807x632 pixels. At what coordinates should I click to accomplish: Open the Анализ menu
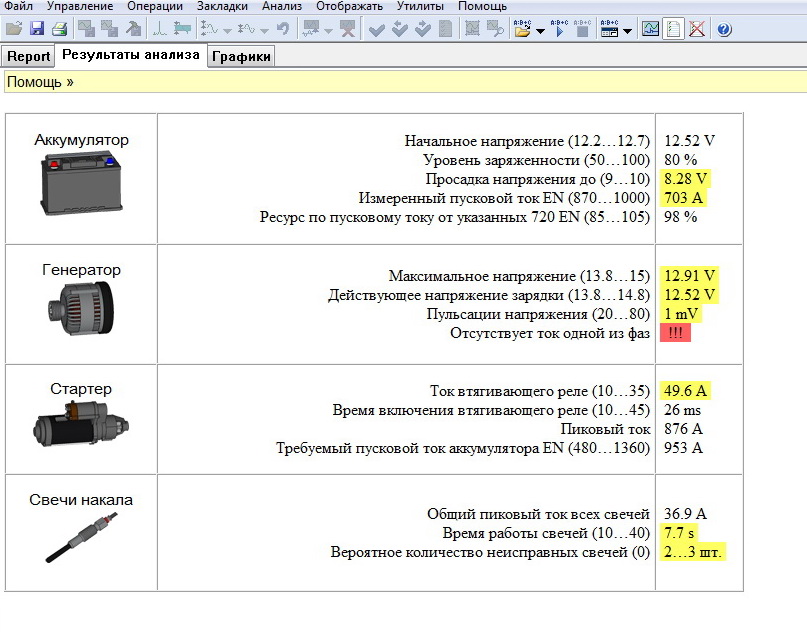(x=281, y=7)
